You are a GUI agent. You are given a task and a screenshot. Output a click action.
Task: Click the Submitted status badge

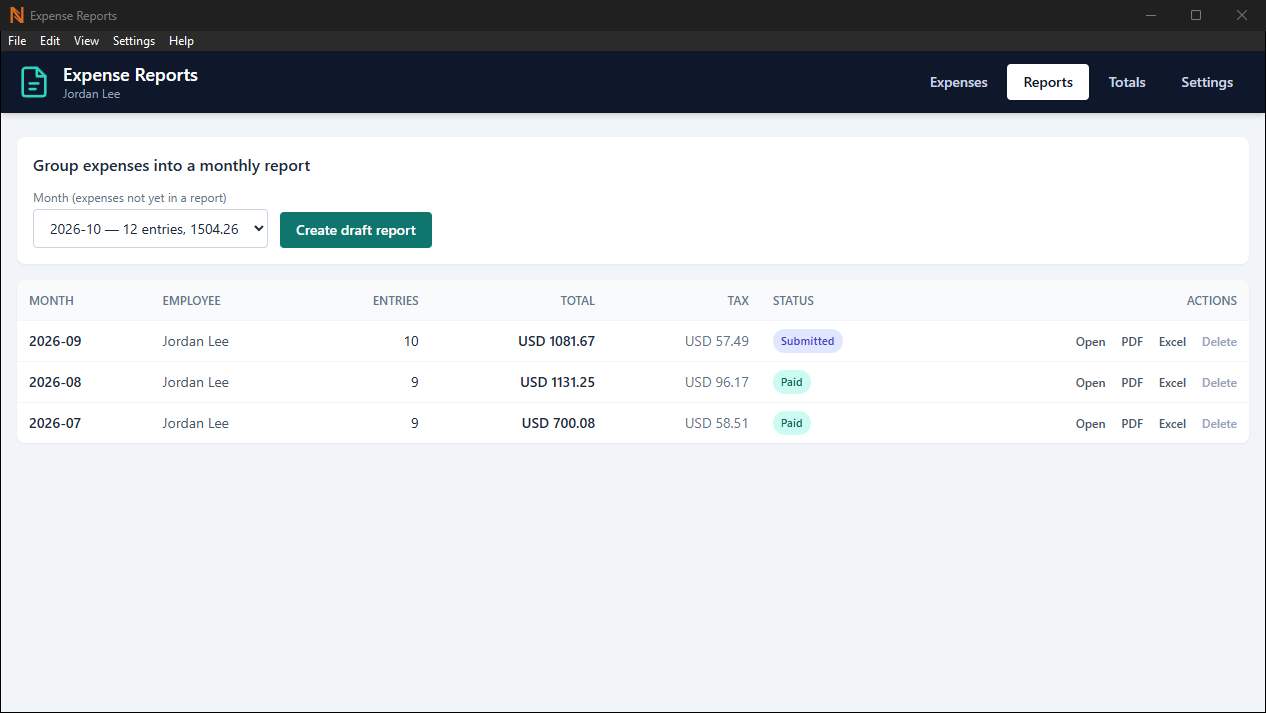click(808, 341)
